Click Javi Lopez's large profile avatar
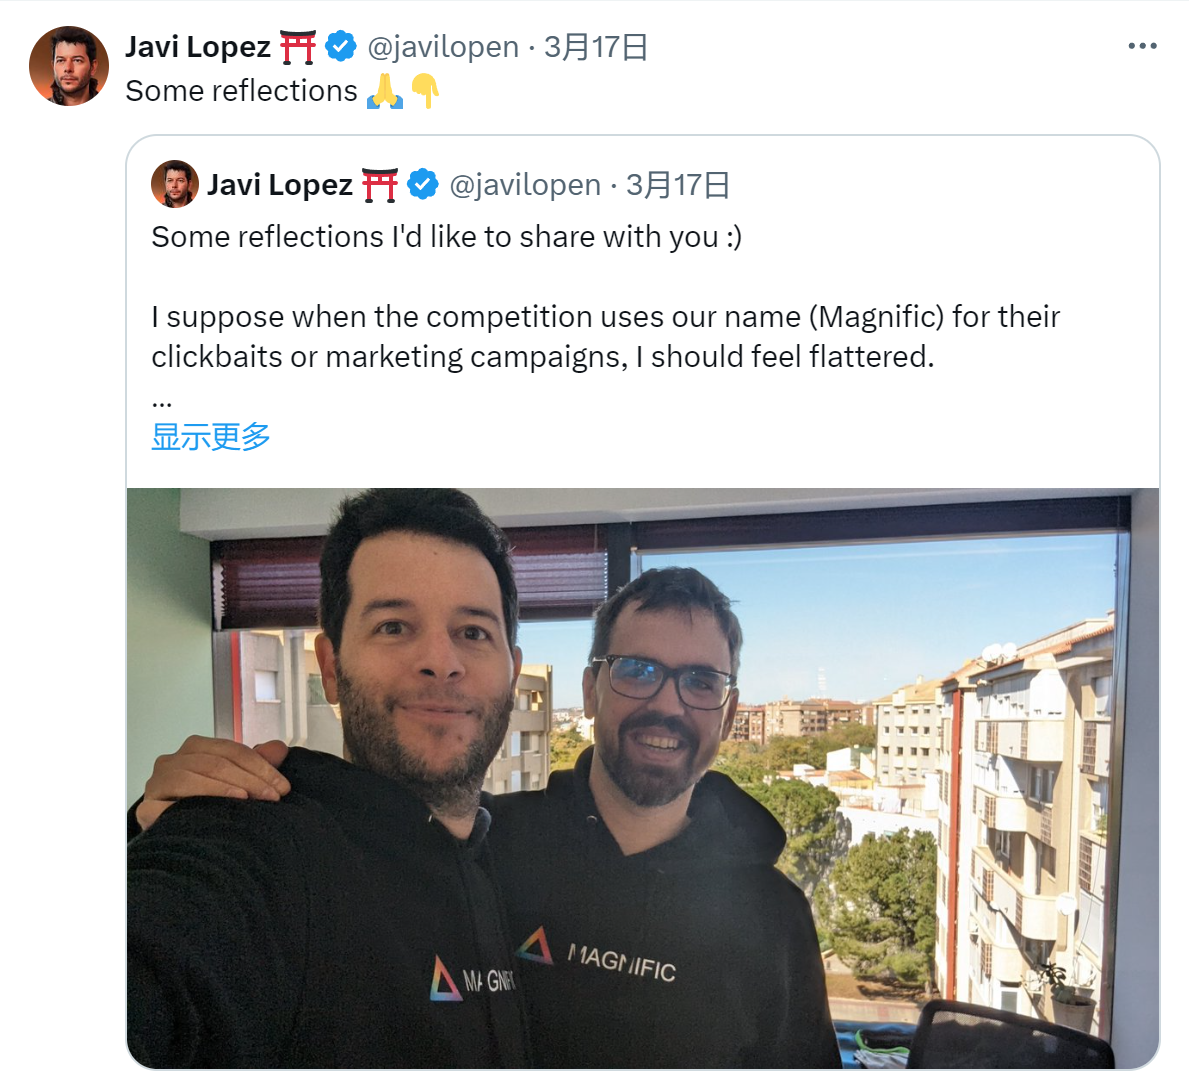1189x1083 pixels. [x=69, y=65]
